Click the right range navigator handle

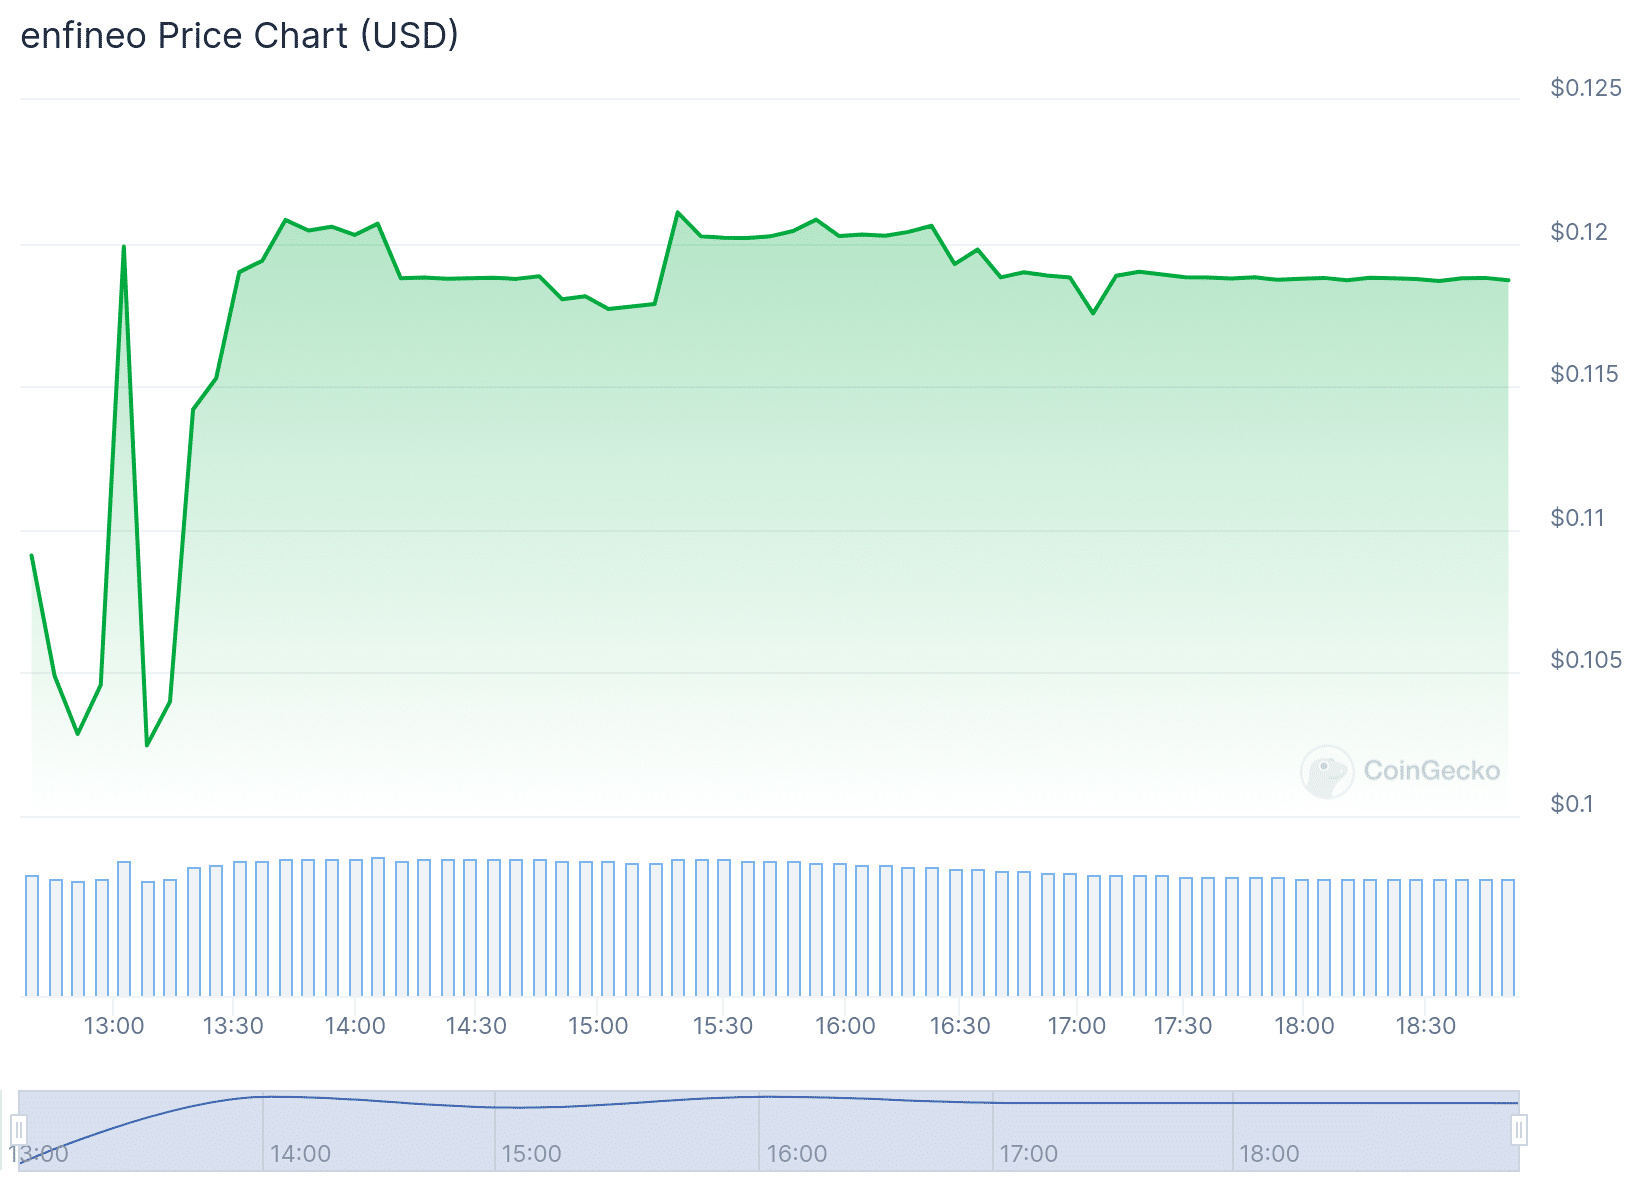(x=1519, y=1131)
